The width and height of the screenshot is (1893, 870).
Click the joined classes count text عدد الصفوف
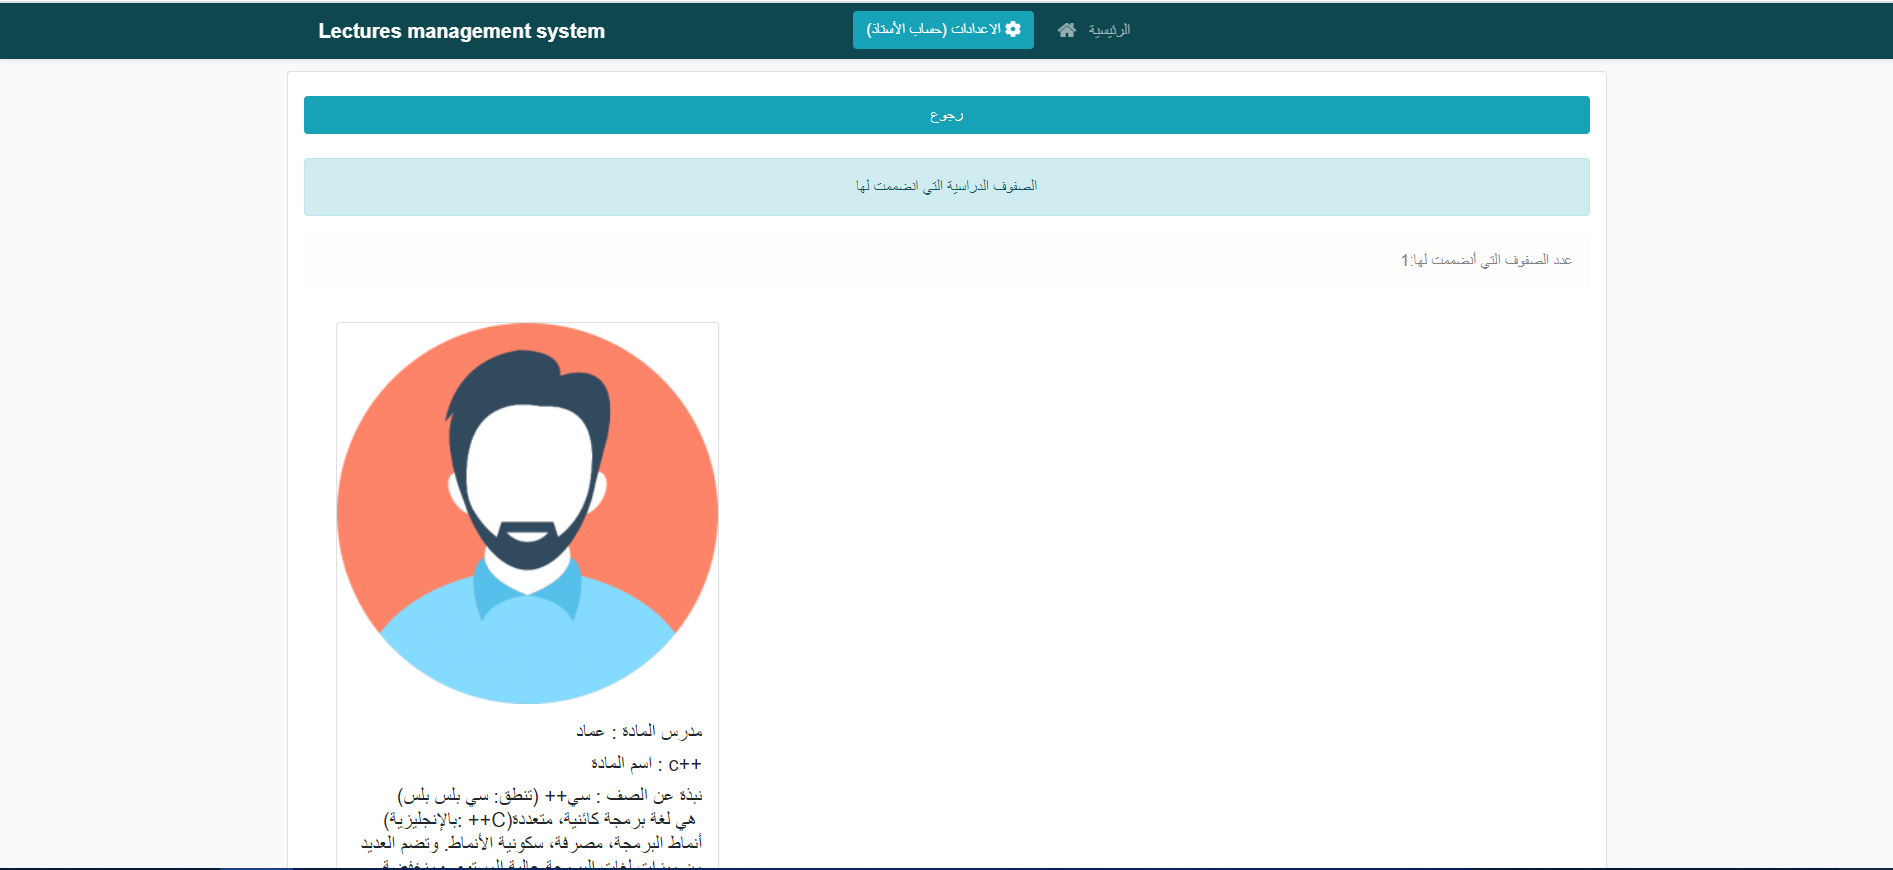tap(1486, 260)
